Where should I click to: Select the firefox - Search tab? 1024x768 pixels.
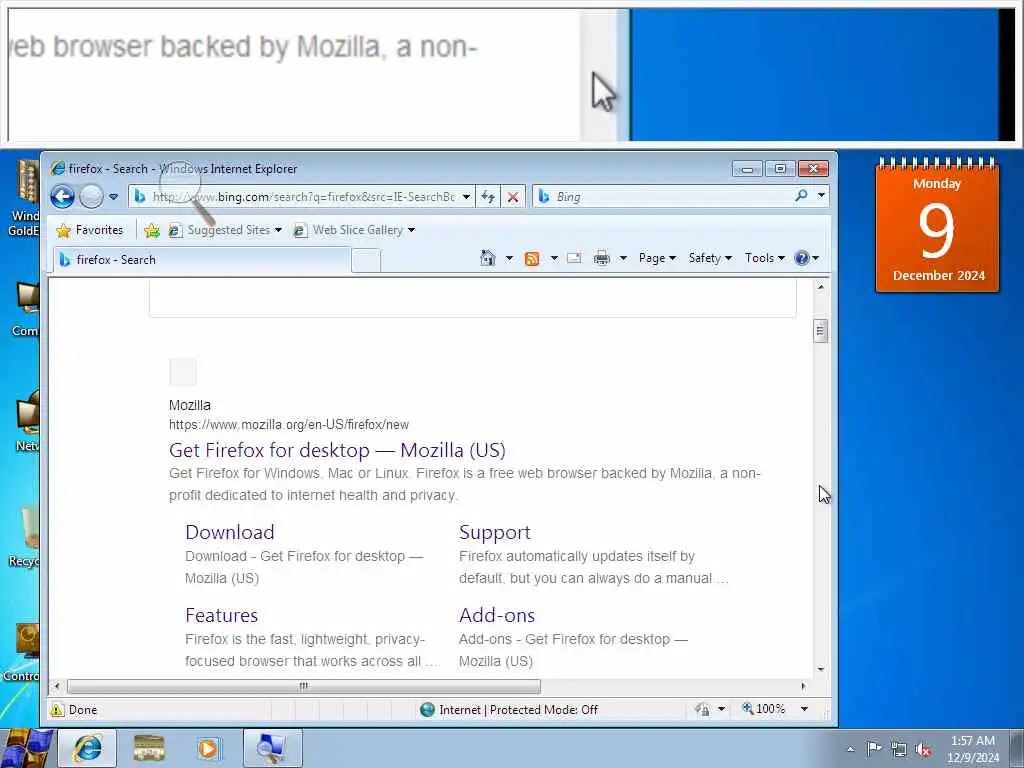[201, 260]
